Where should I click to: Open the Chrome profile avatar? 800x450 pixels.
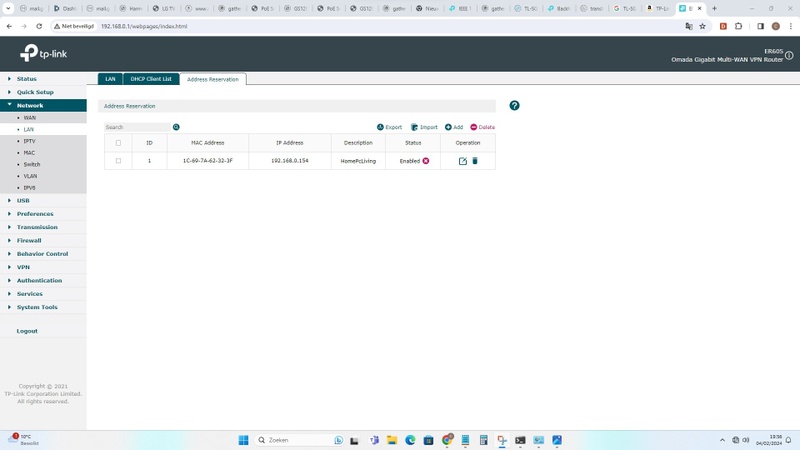(776, 26)
